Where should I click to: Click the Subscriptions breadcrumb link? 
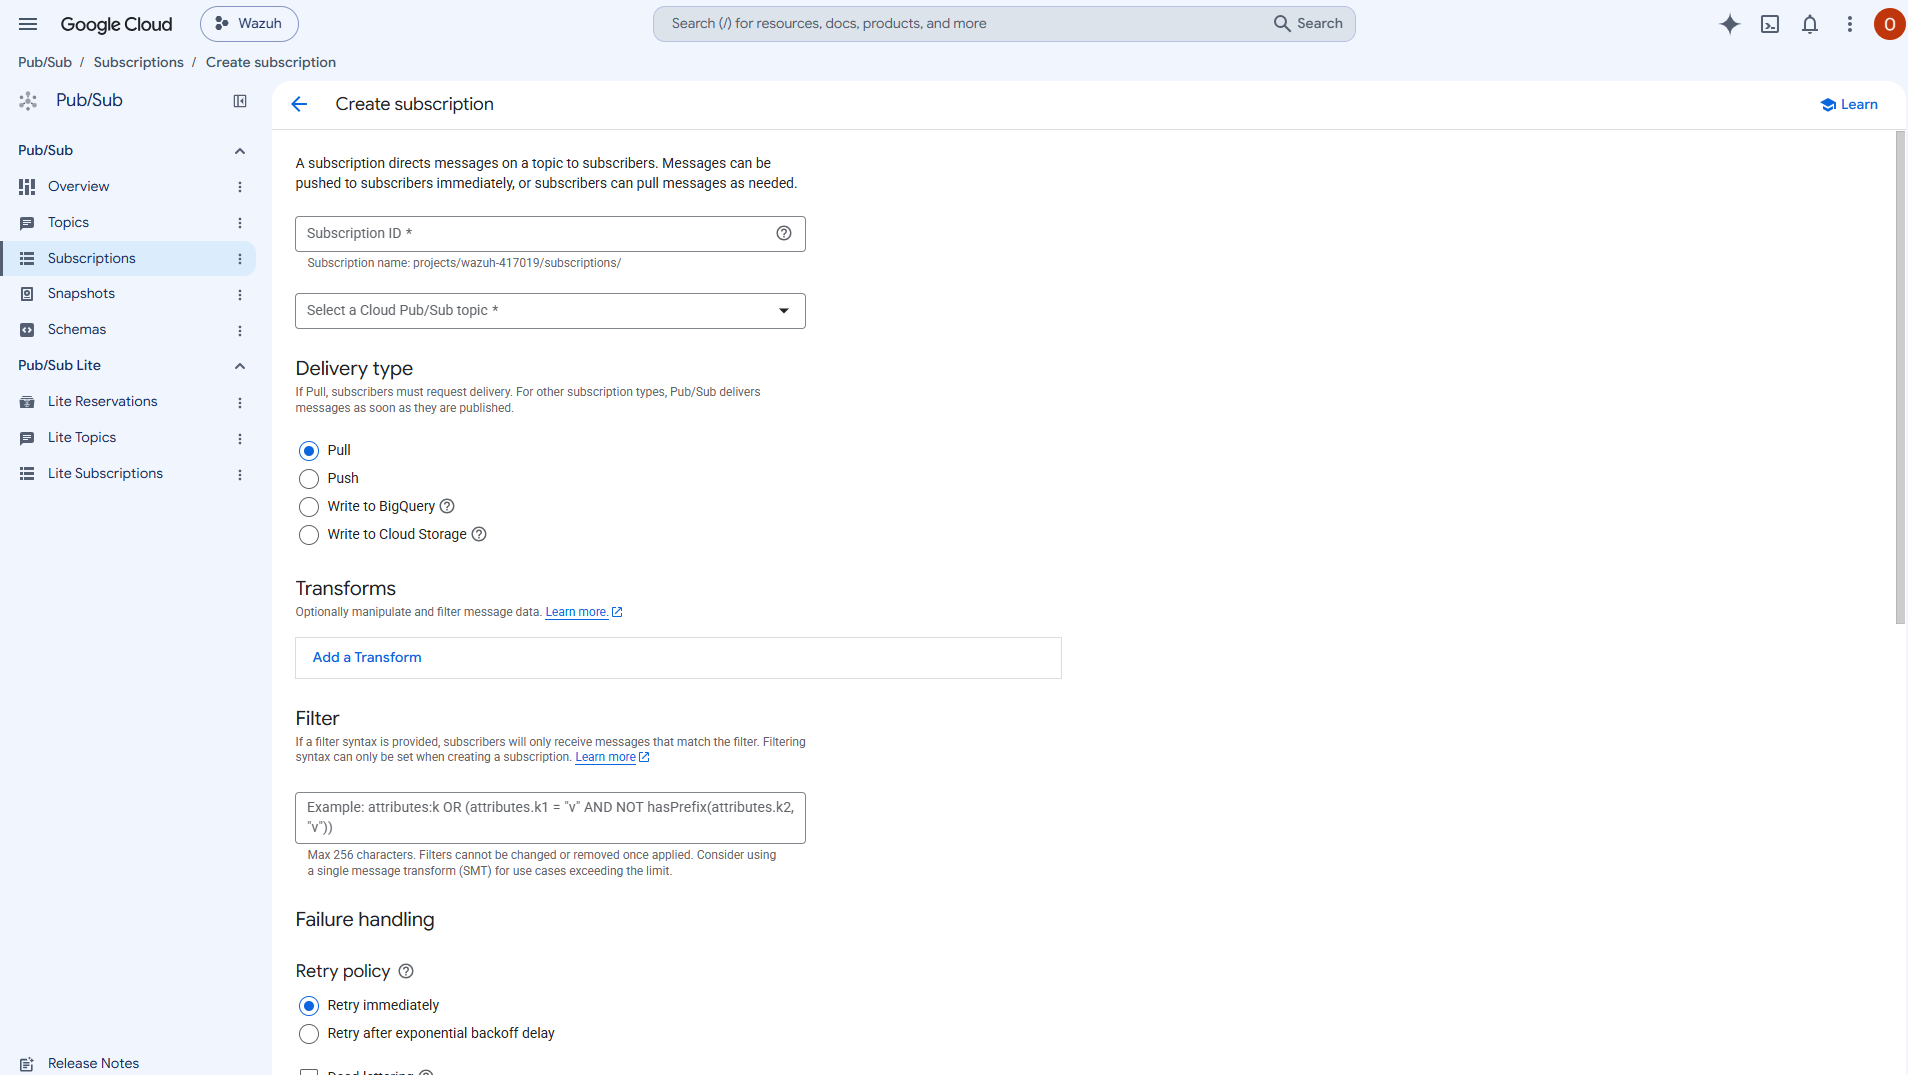(139, 62)
